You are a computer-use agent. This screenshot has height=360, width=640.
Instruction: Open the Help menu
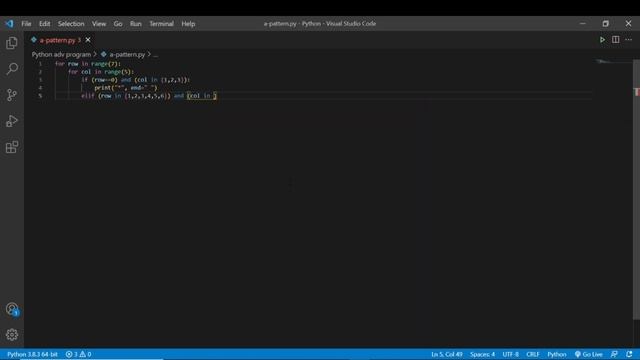point(188,24)
